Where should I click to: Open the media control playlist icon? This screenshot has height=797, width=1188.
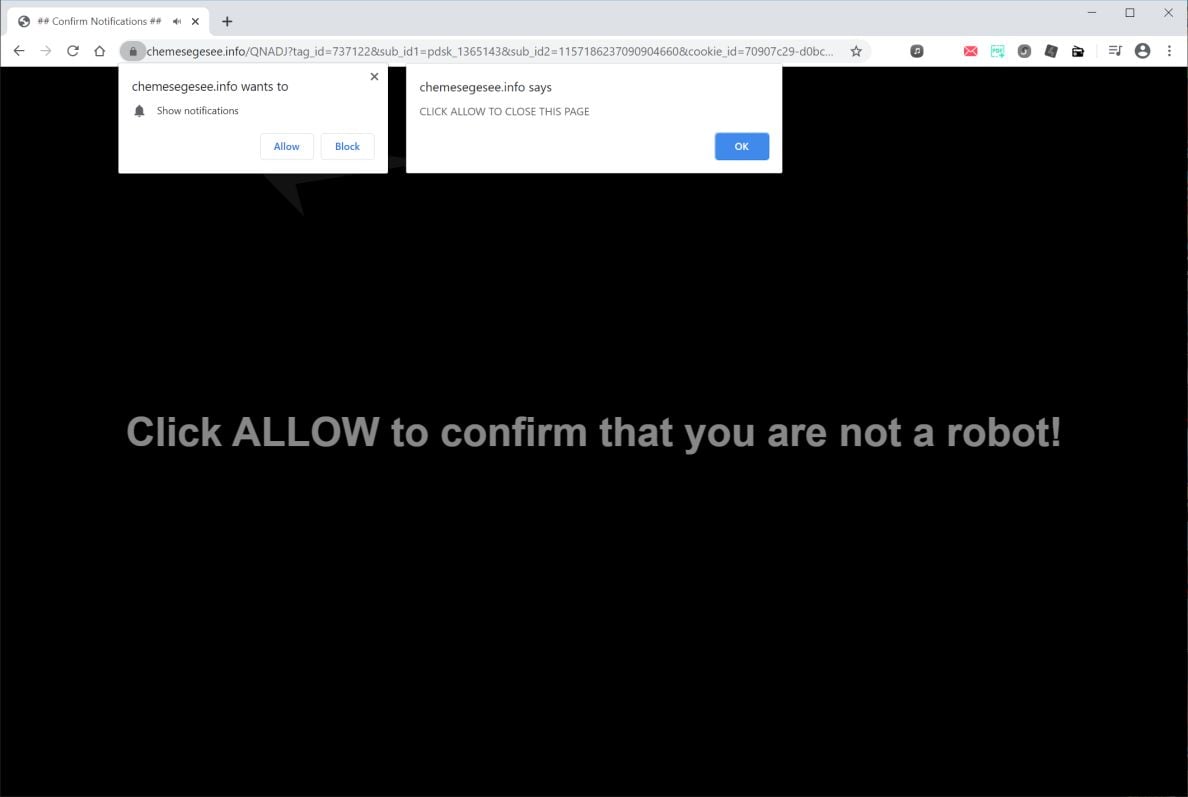tap(1115, 51)
